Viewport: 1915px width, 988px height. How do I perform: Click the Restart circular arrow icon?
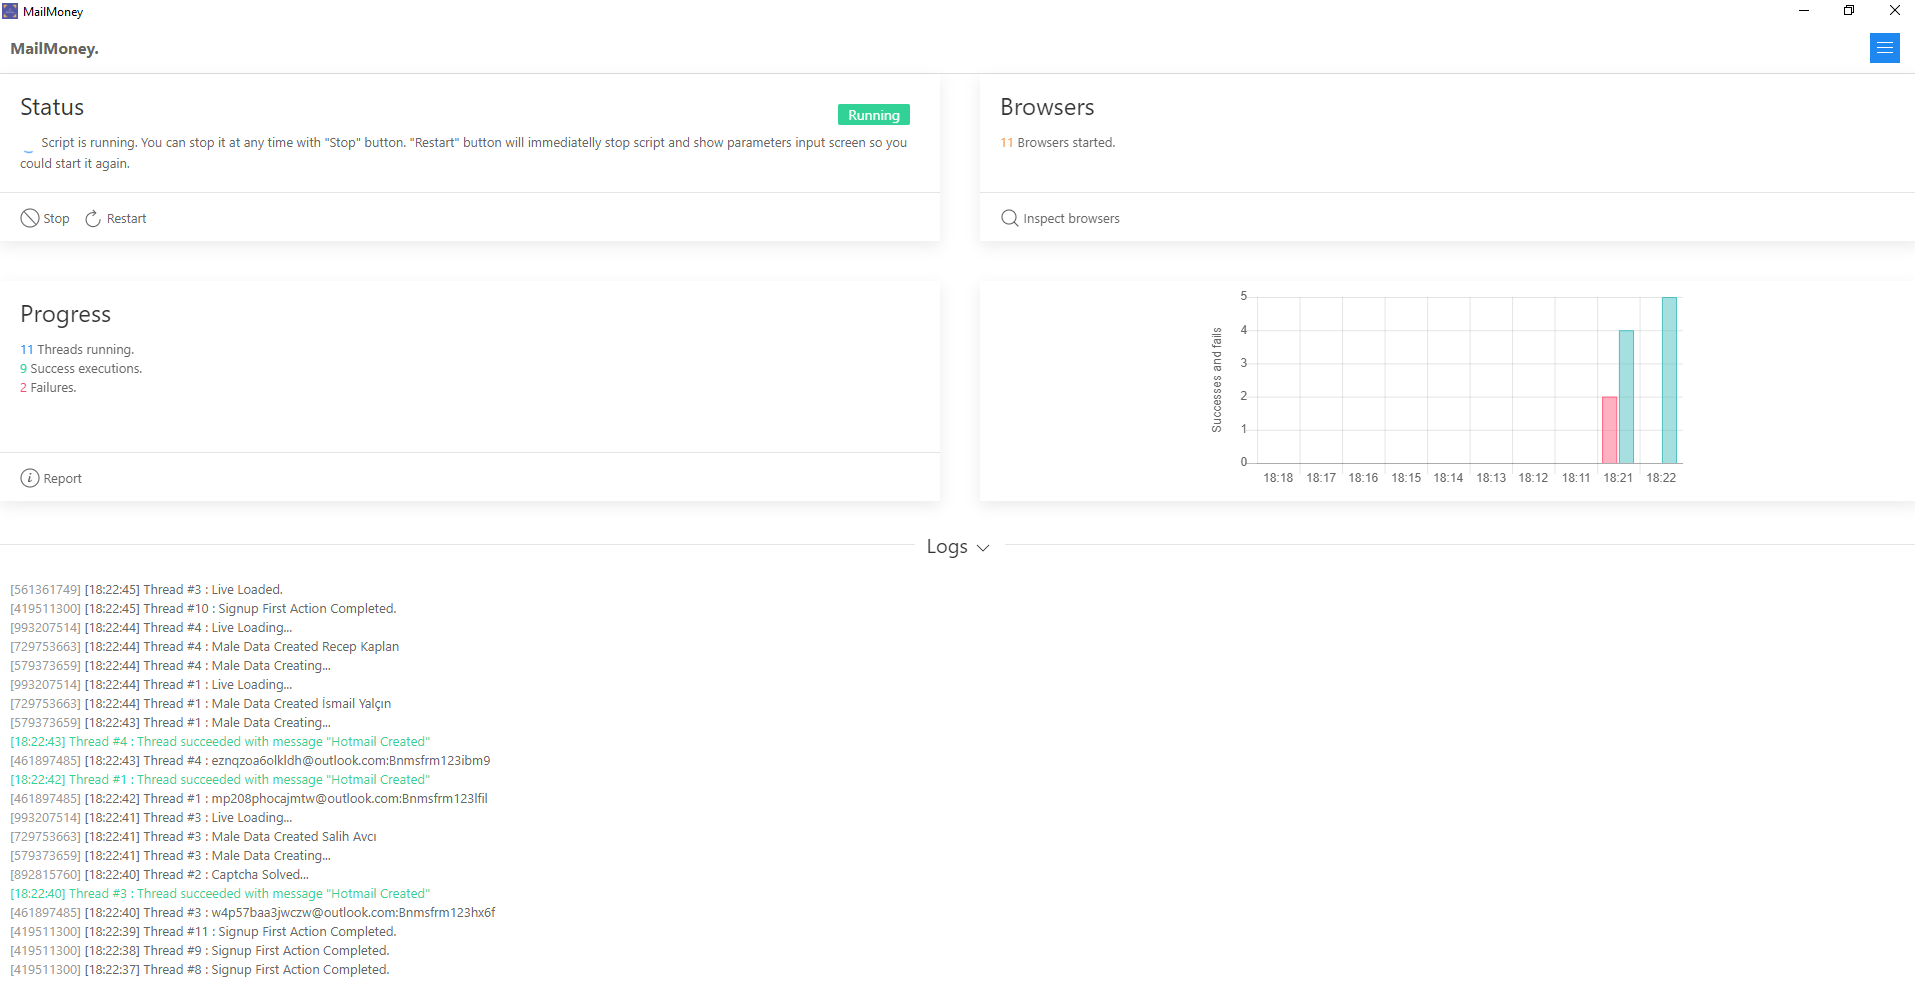coord(93,218)
